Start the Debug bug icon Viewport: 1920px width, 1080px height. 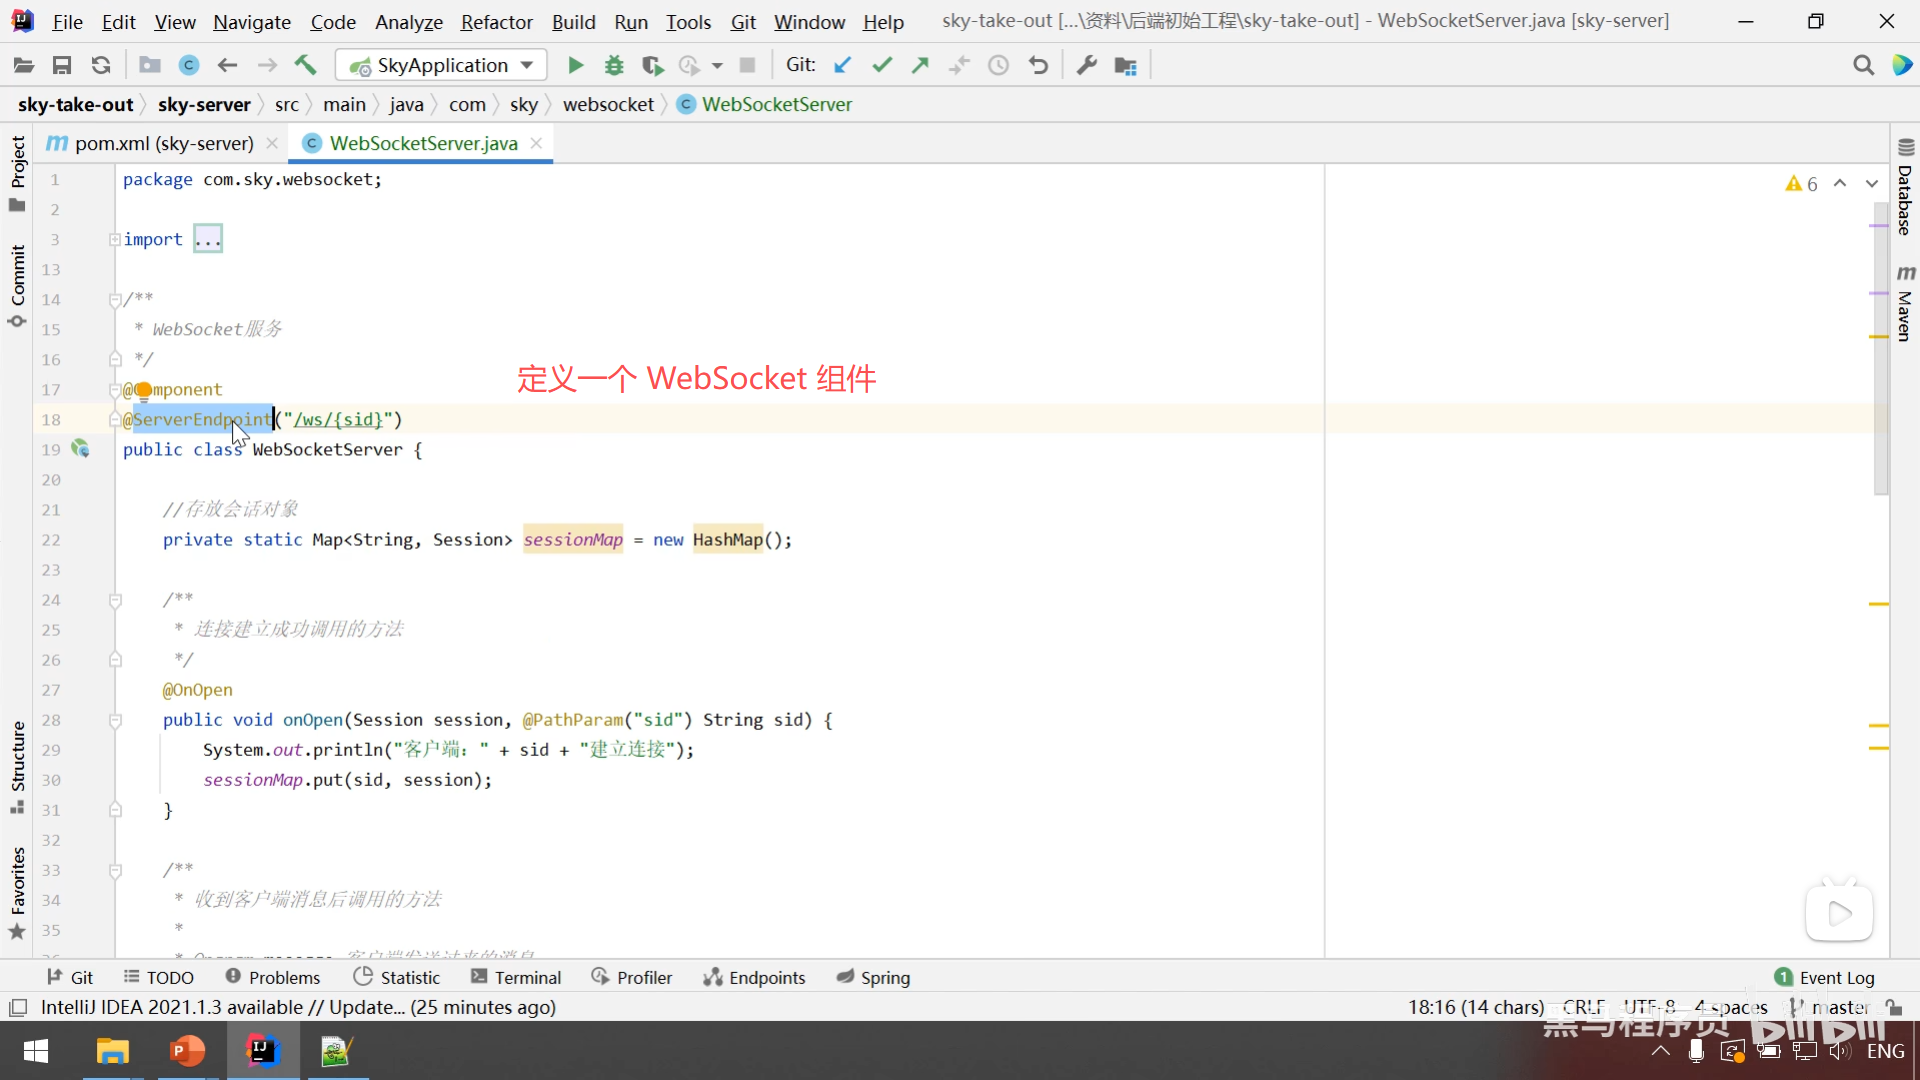tap(614, 65)
